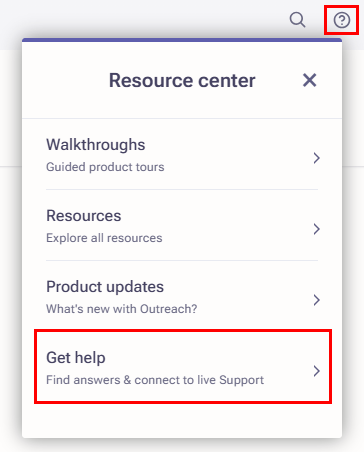Click 'Find answers & connect to live Support'
364x452 pixels.
pos(155,380)
